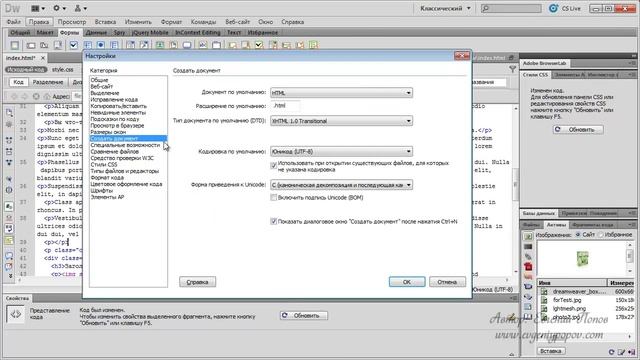
Task: Open the default document type dropdown (HTML)
Action: tap(341, 93)
